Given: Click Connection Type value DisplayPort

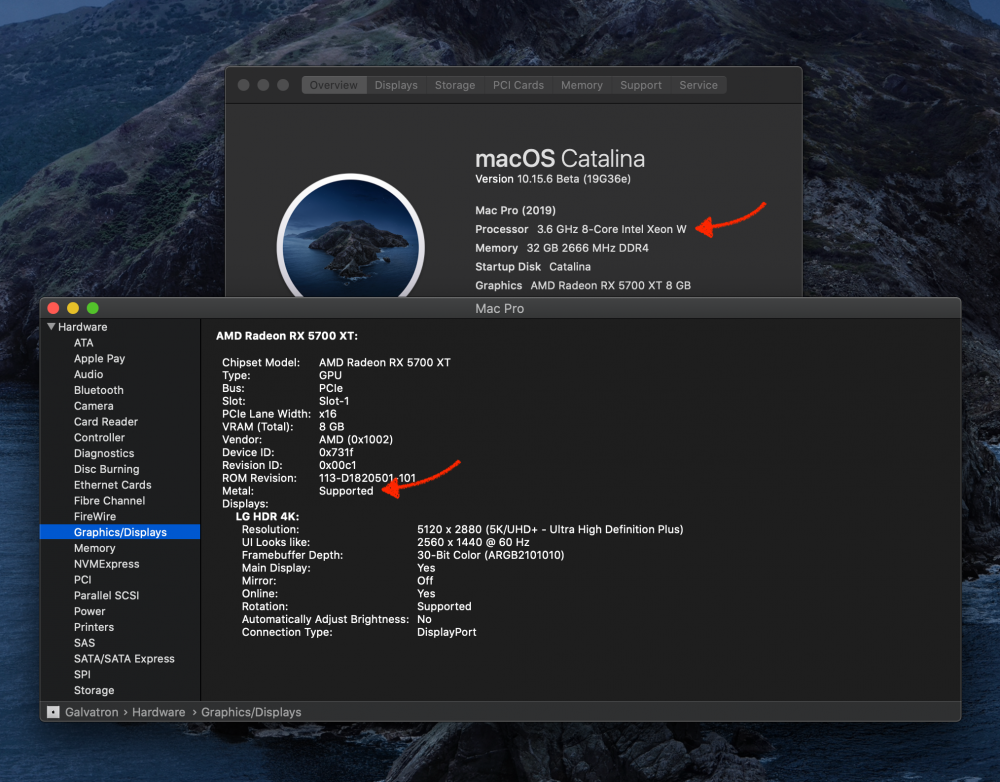Looking at the screenshot, I should point(446,632).
